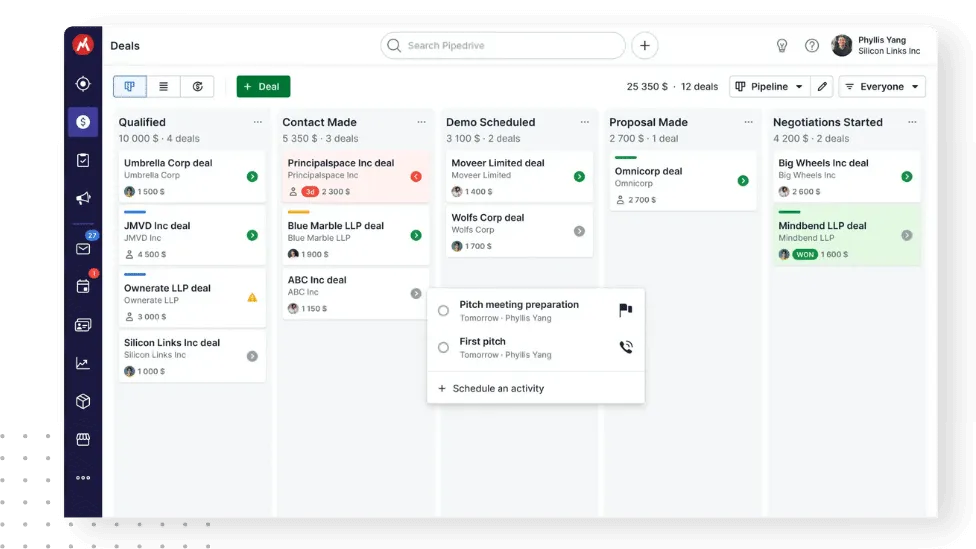Click phone icon for First pitch
The width and height of the screenshot is (976, 549).
coord(626,347)
